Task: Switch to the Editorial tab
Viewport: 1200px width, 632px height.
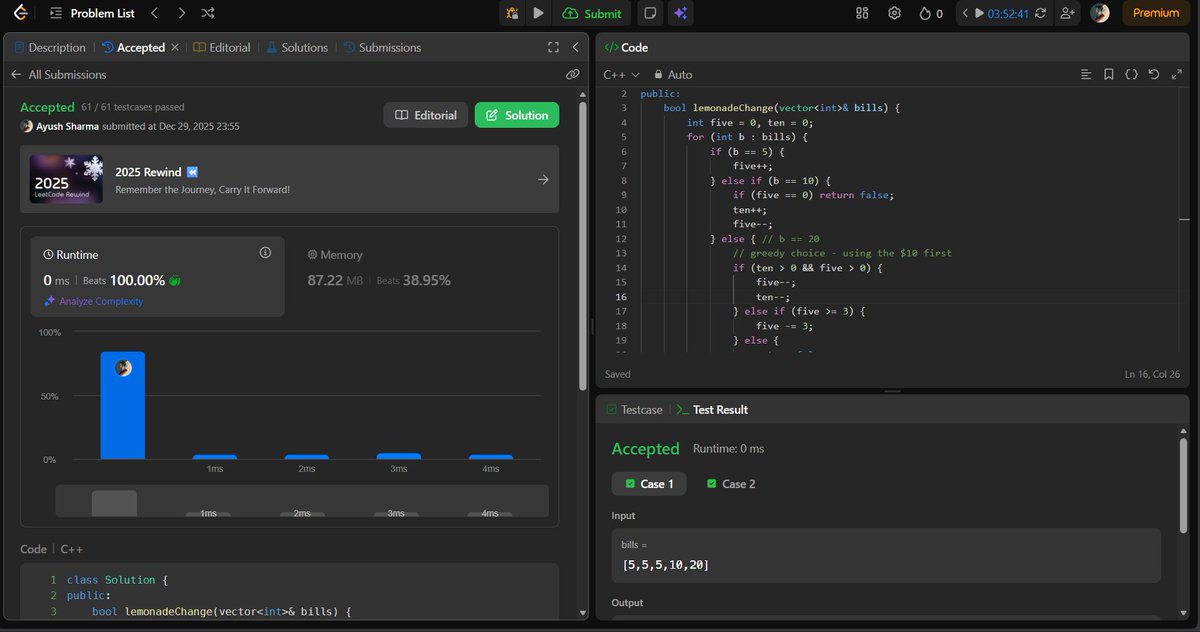Action: pos(222,47)
